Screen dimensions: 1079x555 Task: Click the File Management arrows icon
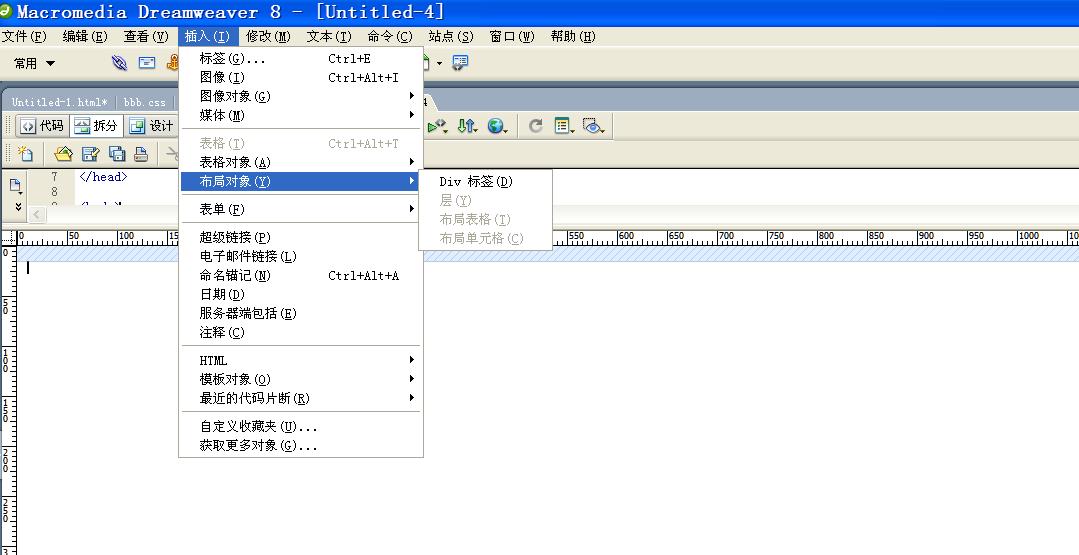467,126
